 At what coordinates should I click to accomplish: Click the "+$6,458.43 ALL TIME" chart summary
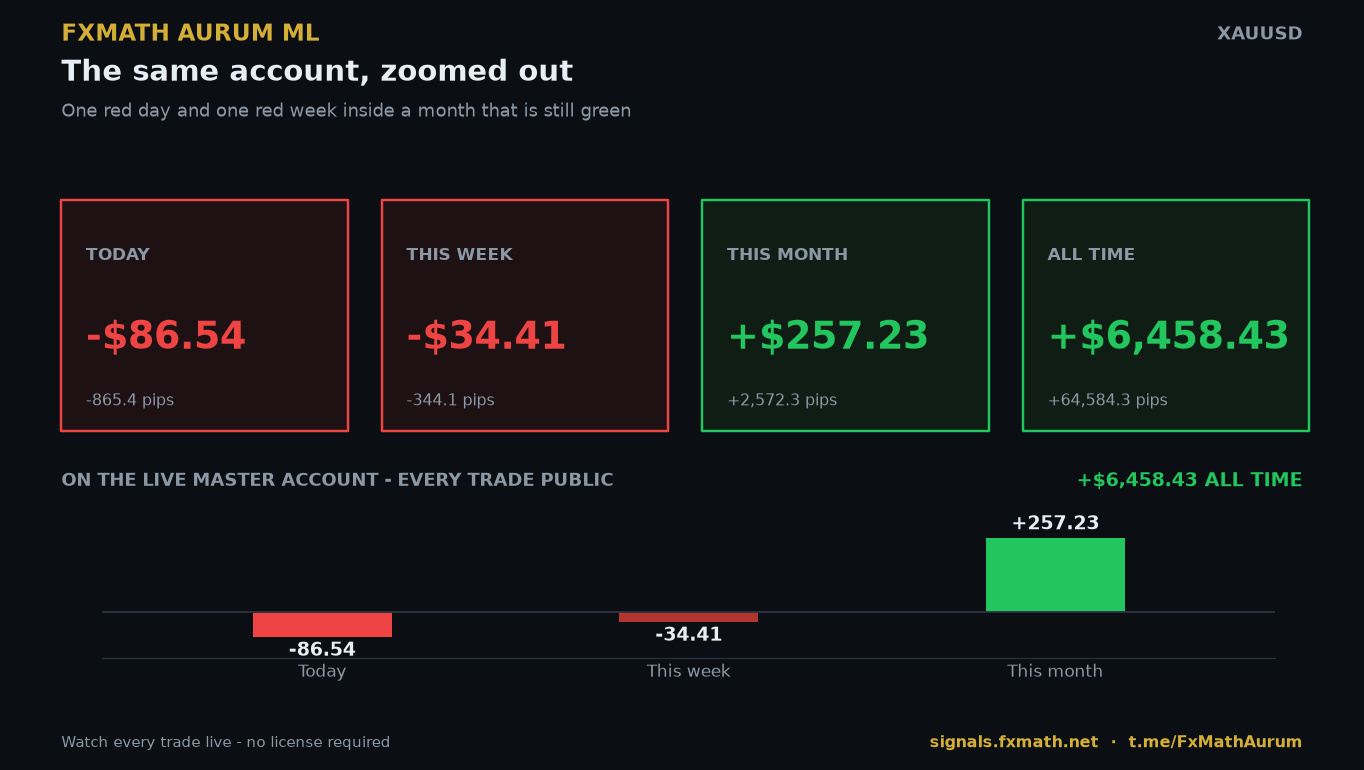[x=1189, y=480]
